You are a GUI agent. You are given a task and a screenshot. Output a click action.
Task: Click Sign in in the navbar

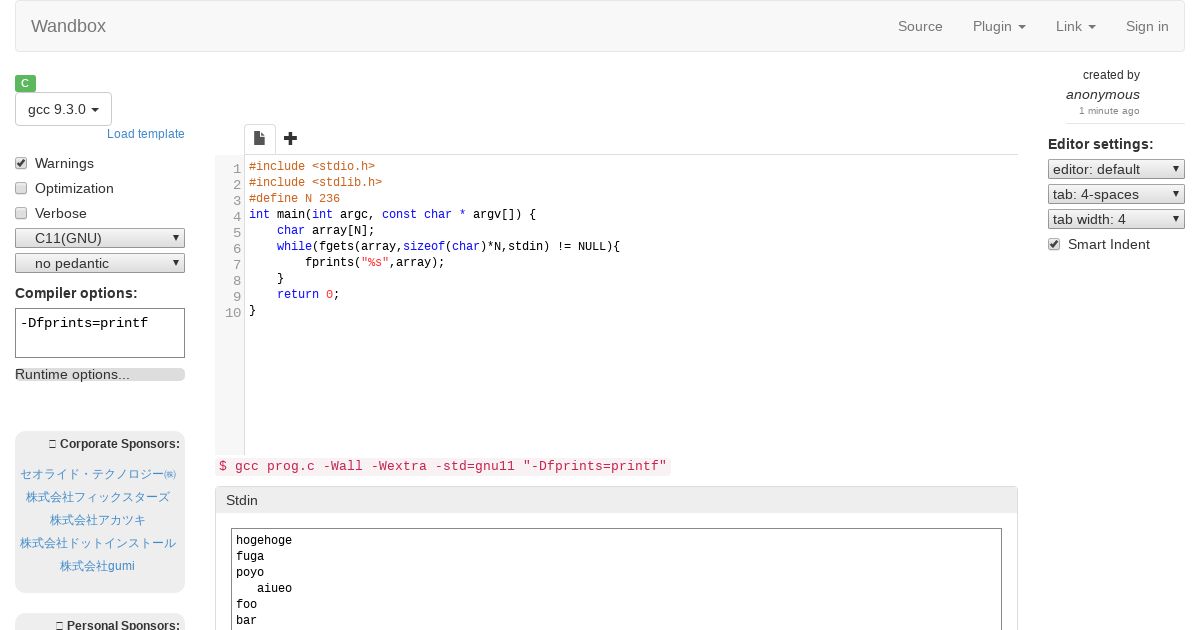1147,26
